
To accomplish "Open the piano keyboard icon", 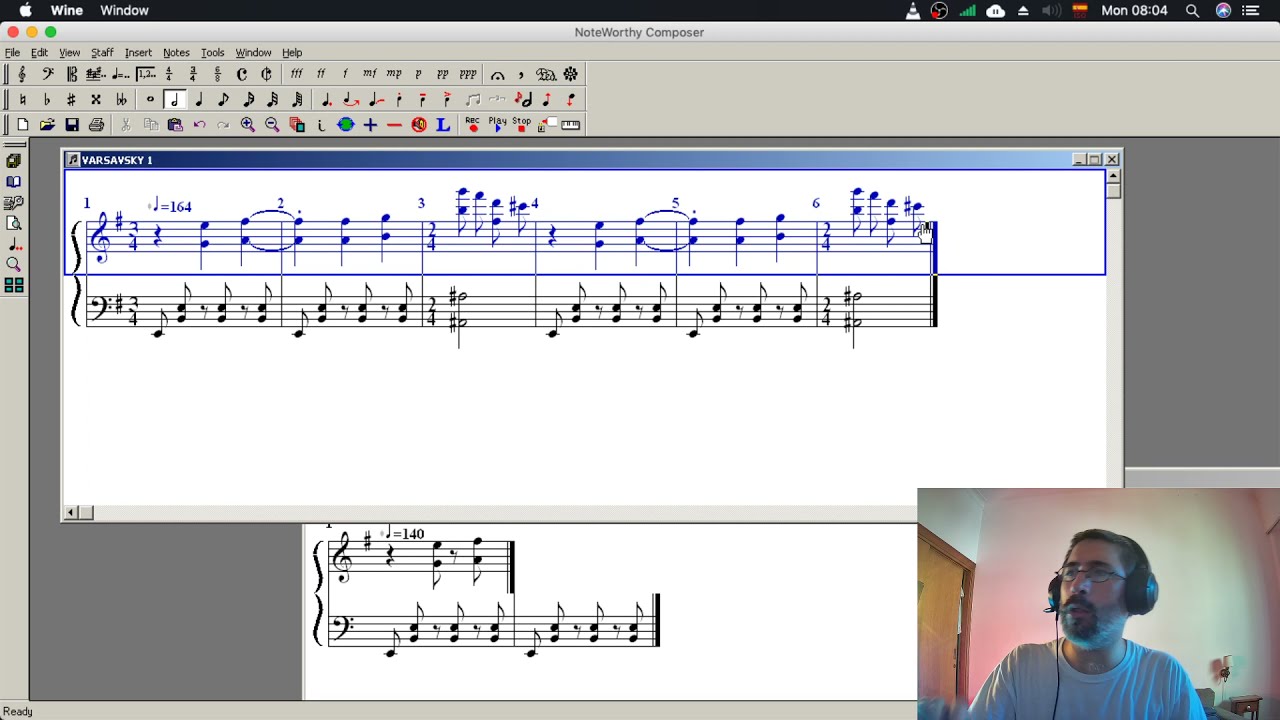I will click(570, 124).
